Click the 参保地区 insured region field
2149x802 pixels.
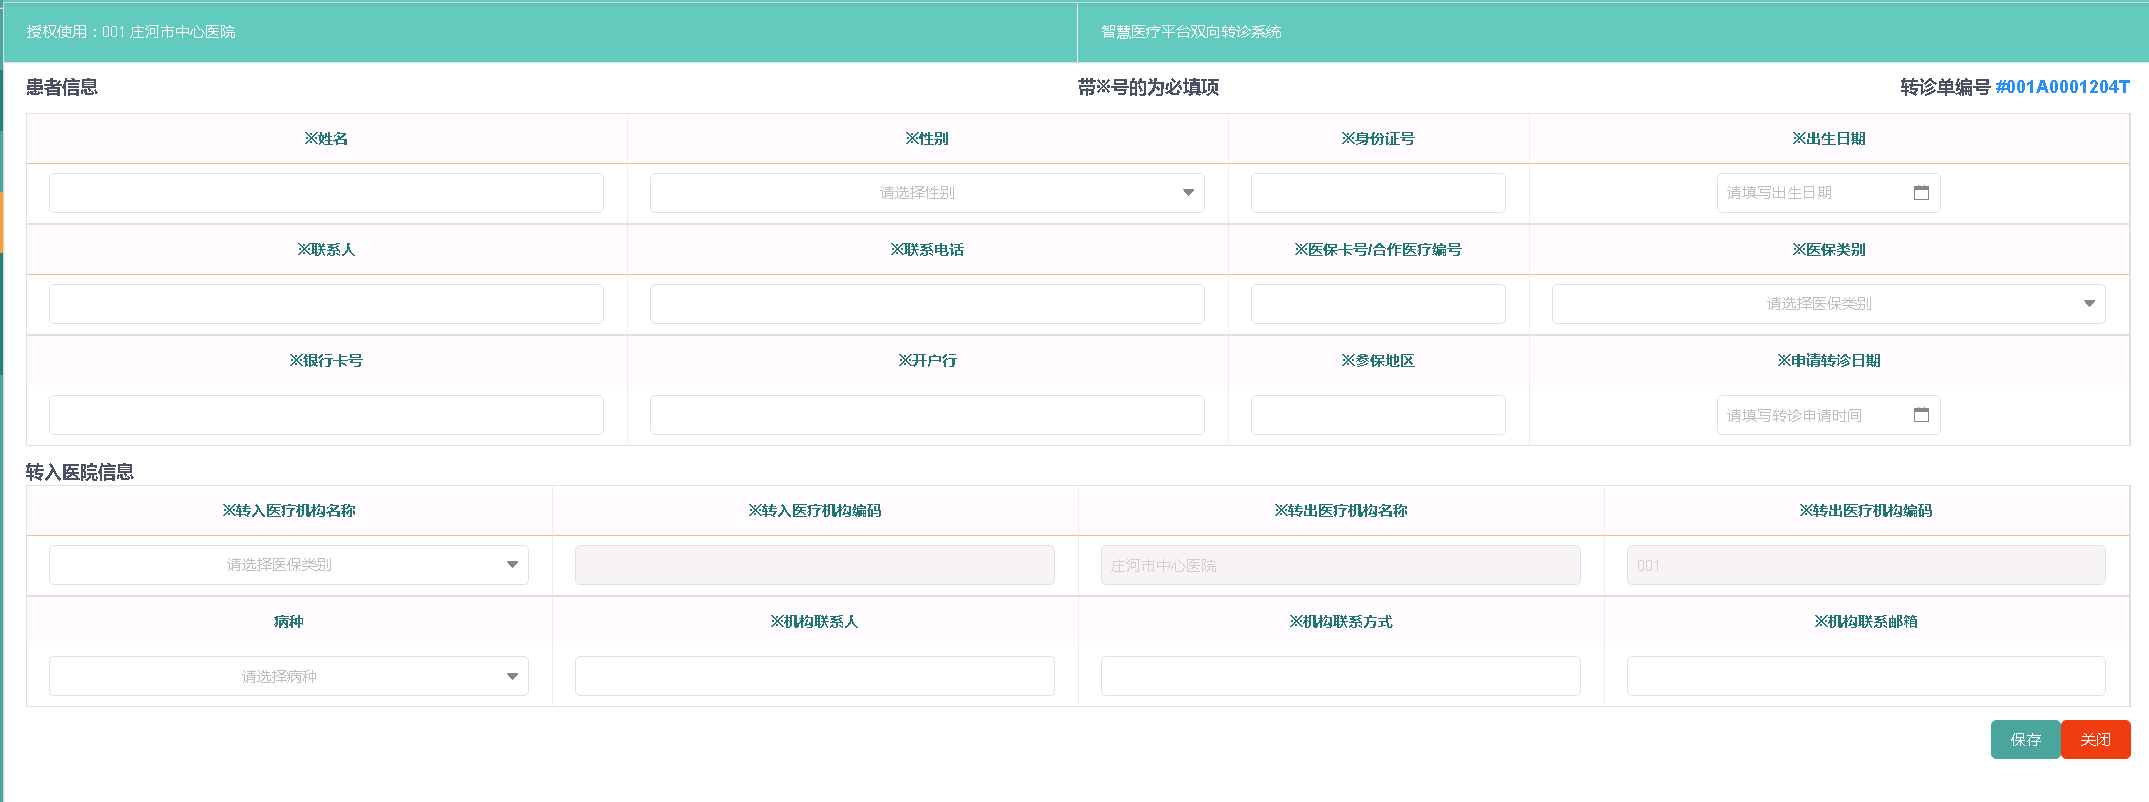[1377, 415]
